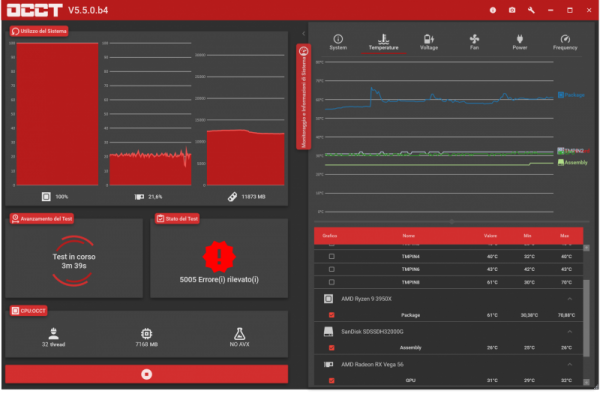Screen dimensions: 600x394
Task: Click the TMPIN2 legend swatch on graph
Action: (x=561, y=150)
